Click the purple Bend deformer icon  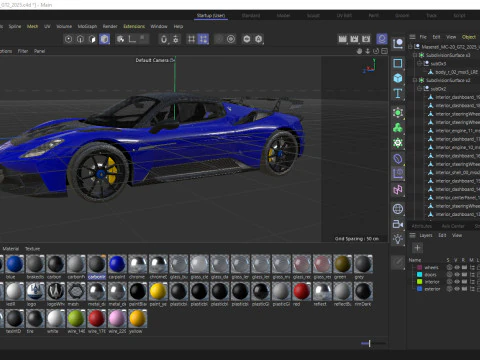pyautogui.click(x=398, y=159)
